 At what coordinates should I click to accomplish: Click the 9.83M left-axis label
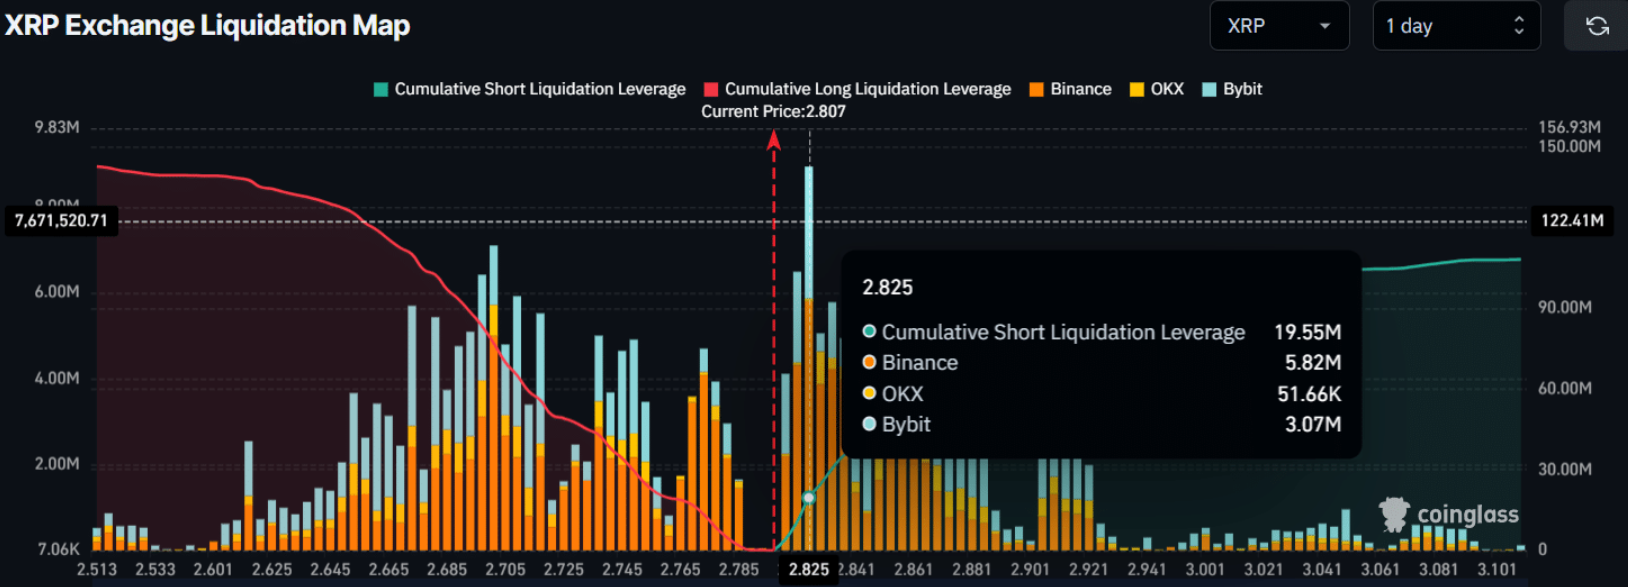(x=57, y=127)
